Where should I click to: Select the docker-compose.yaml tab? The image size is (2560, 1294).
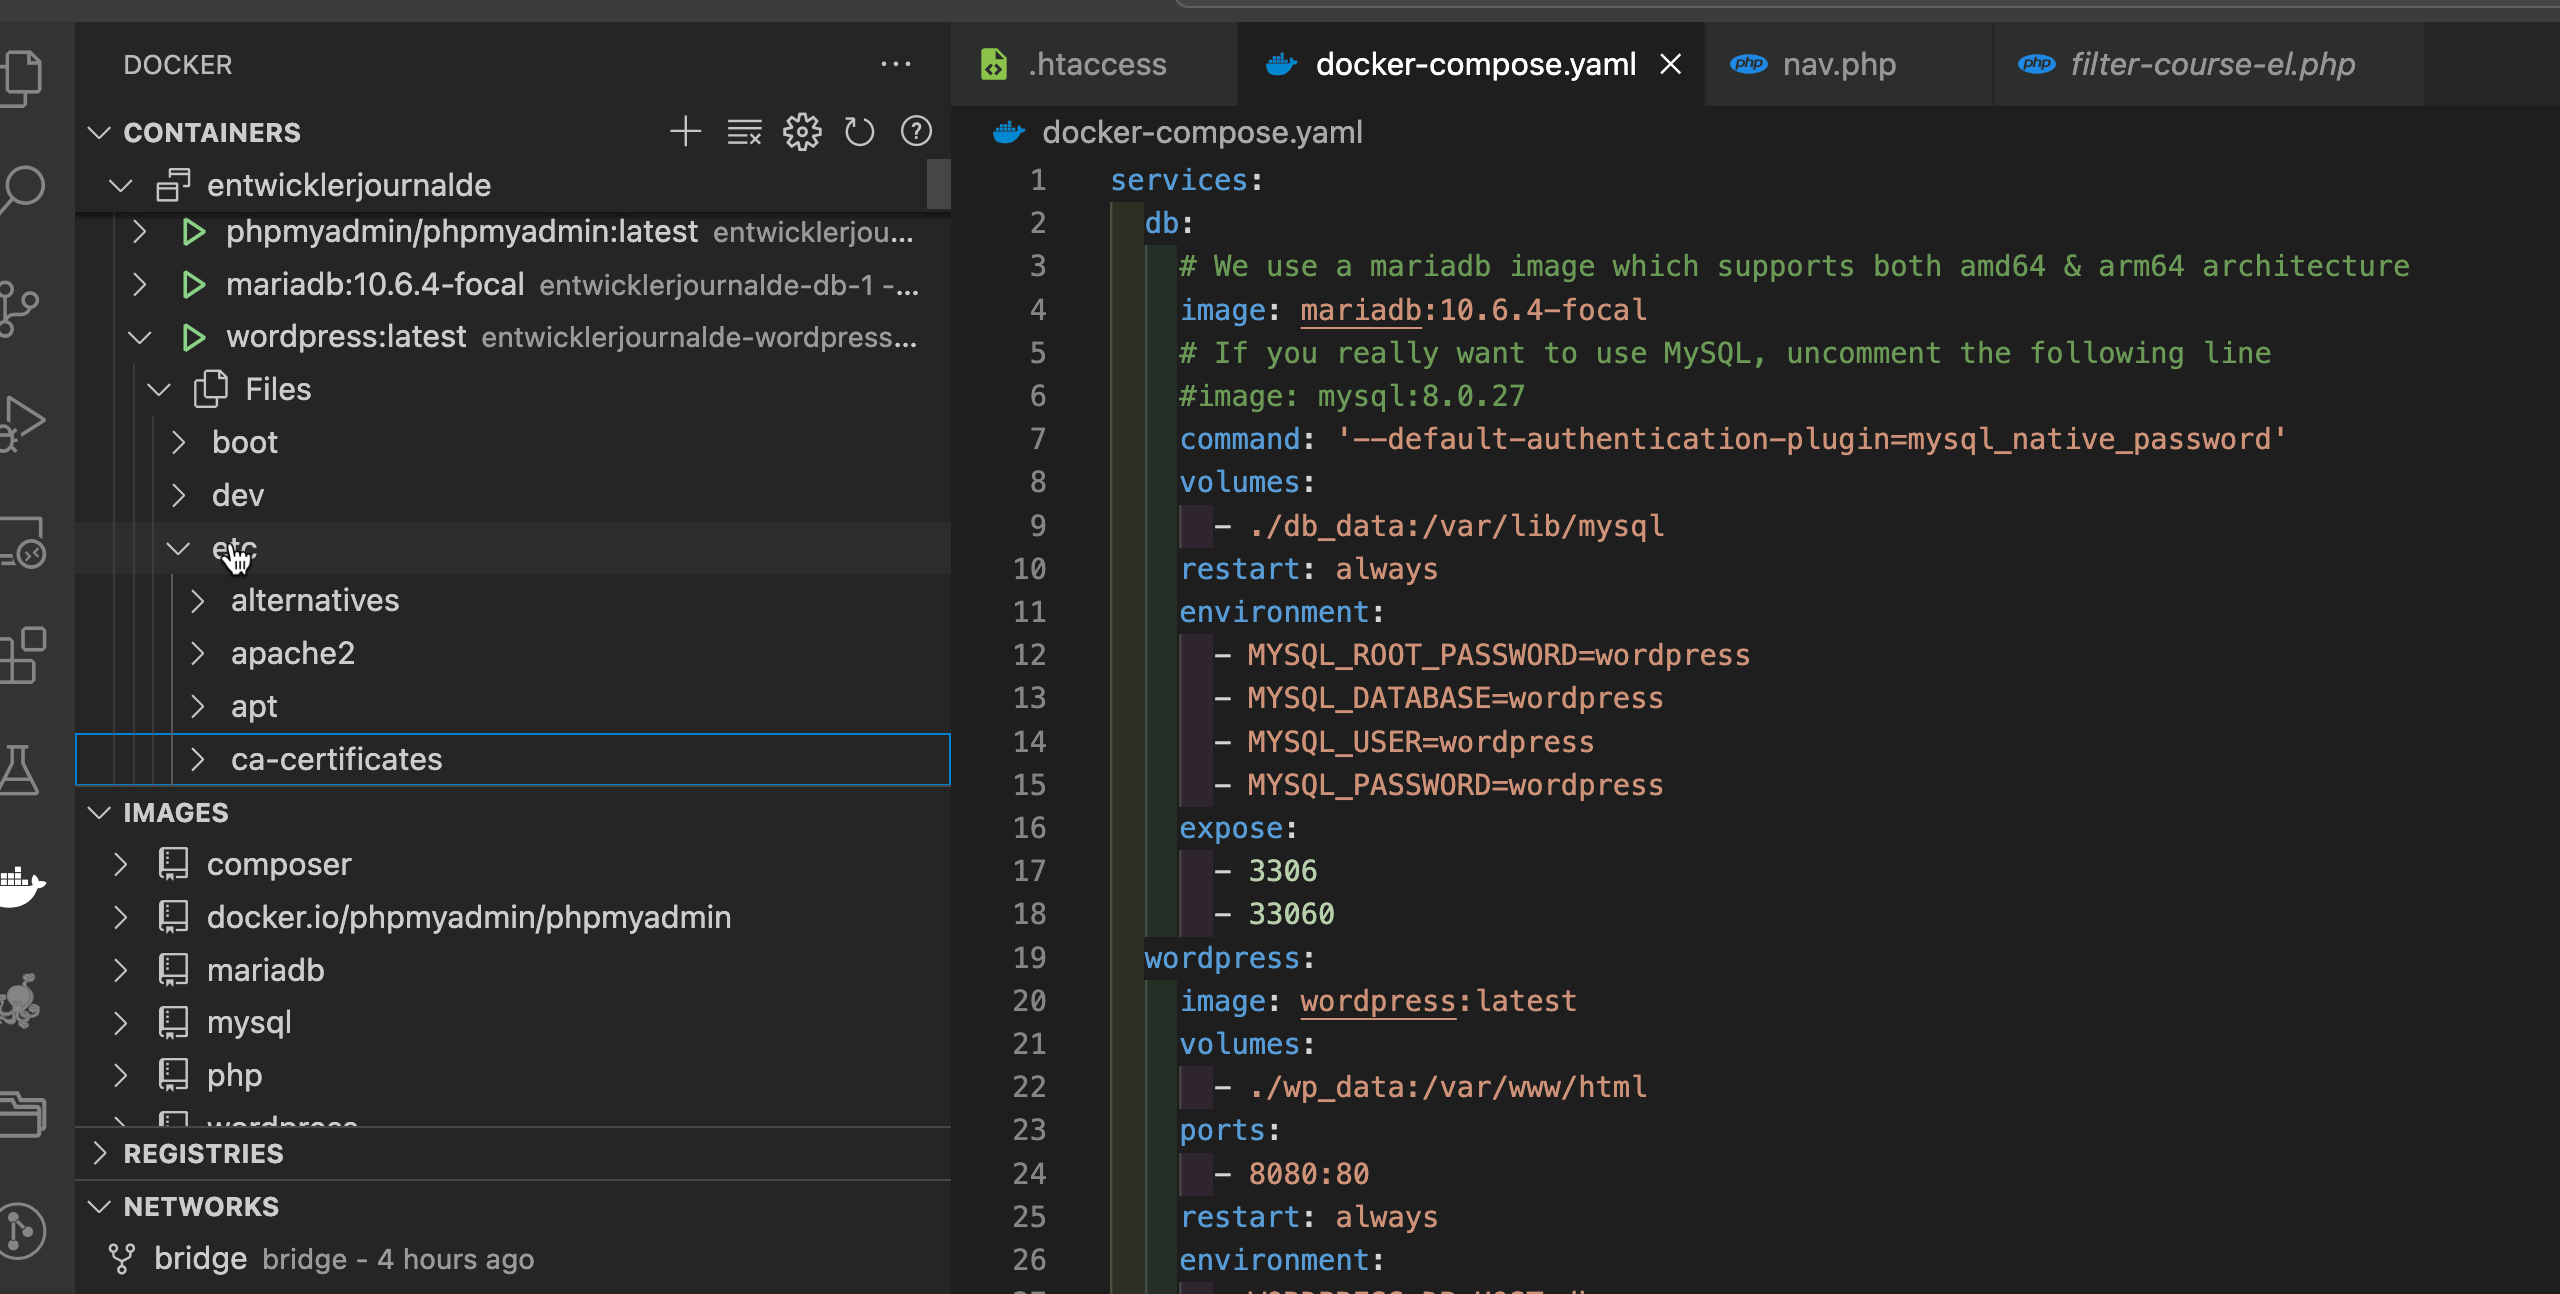click(1471, 64)
